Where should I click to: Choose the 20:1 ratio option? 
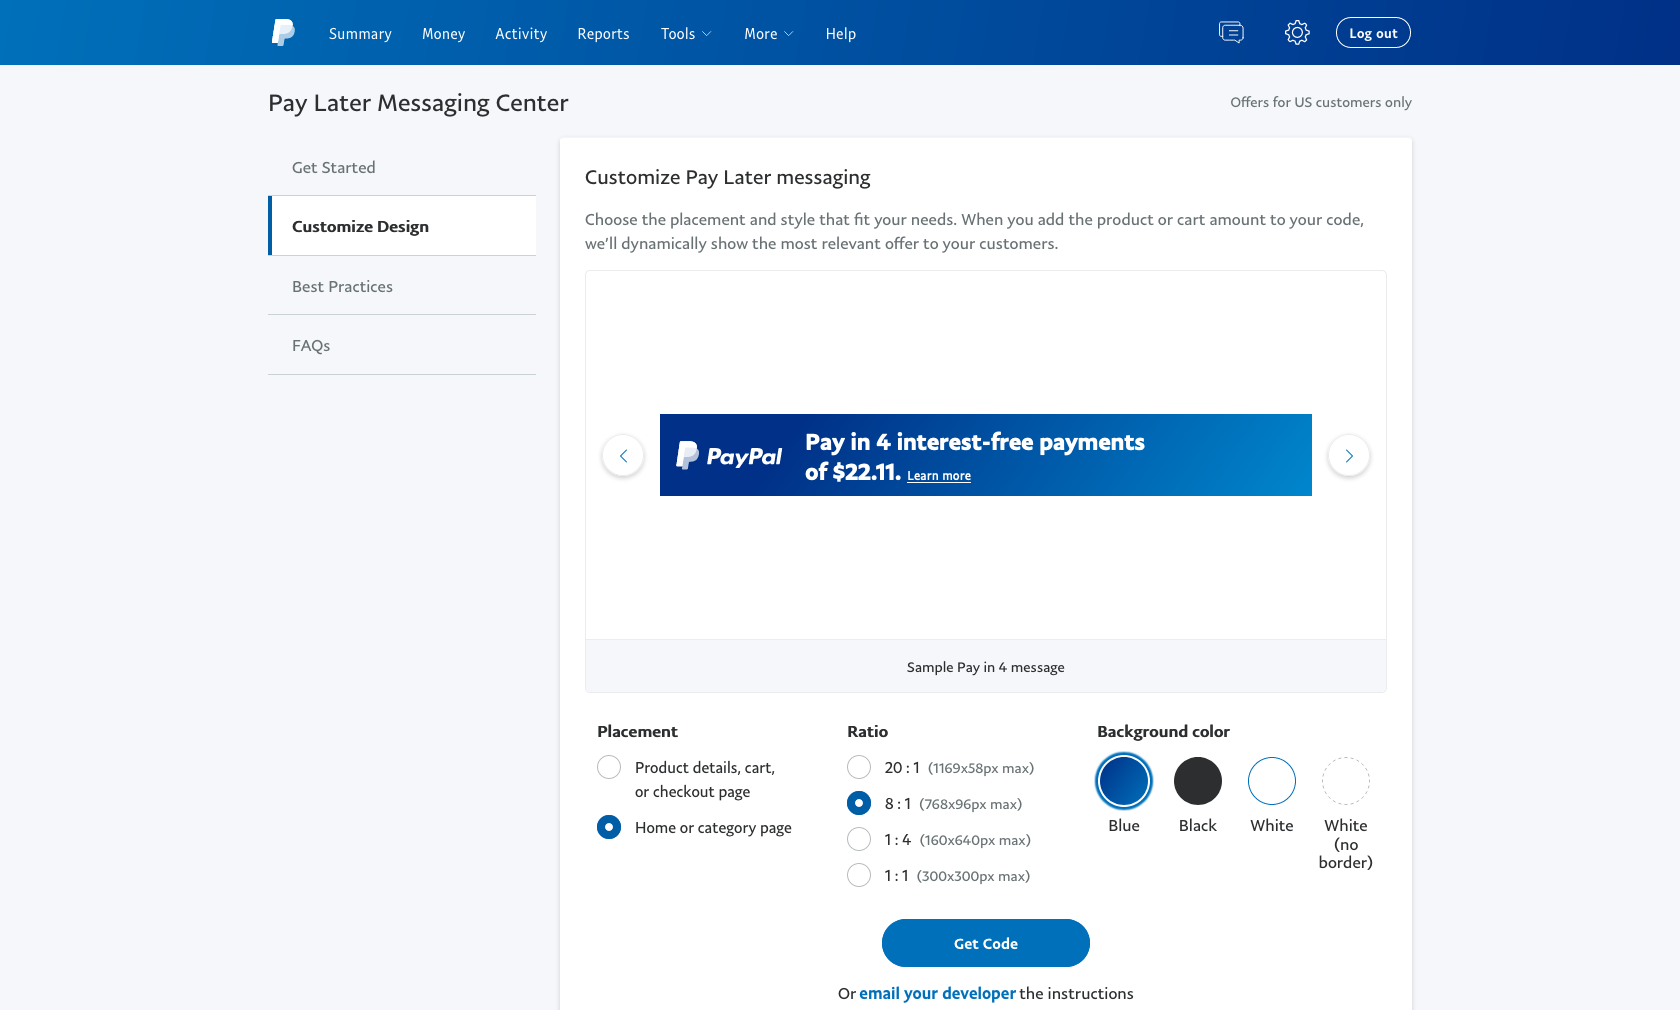[x=859, y=767]
